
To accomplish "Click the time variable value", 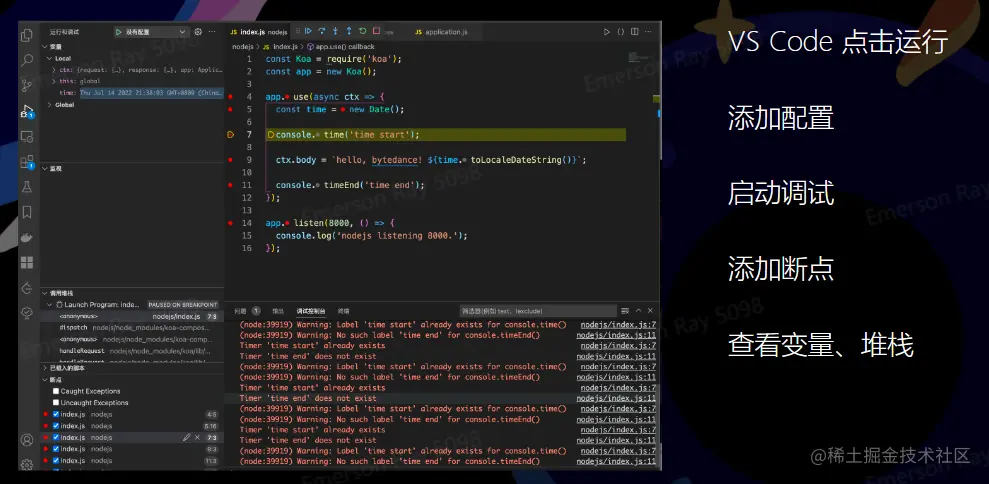I will [x=151, y=93].
